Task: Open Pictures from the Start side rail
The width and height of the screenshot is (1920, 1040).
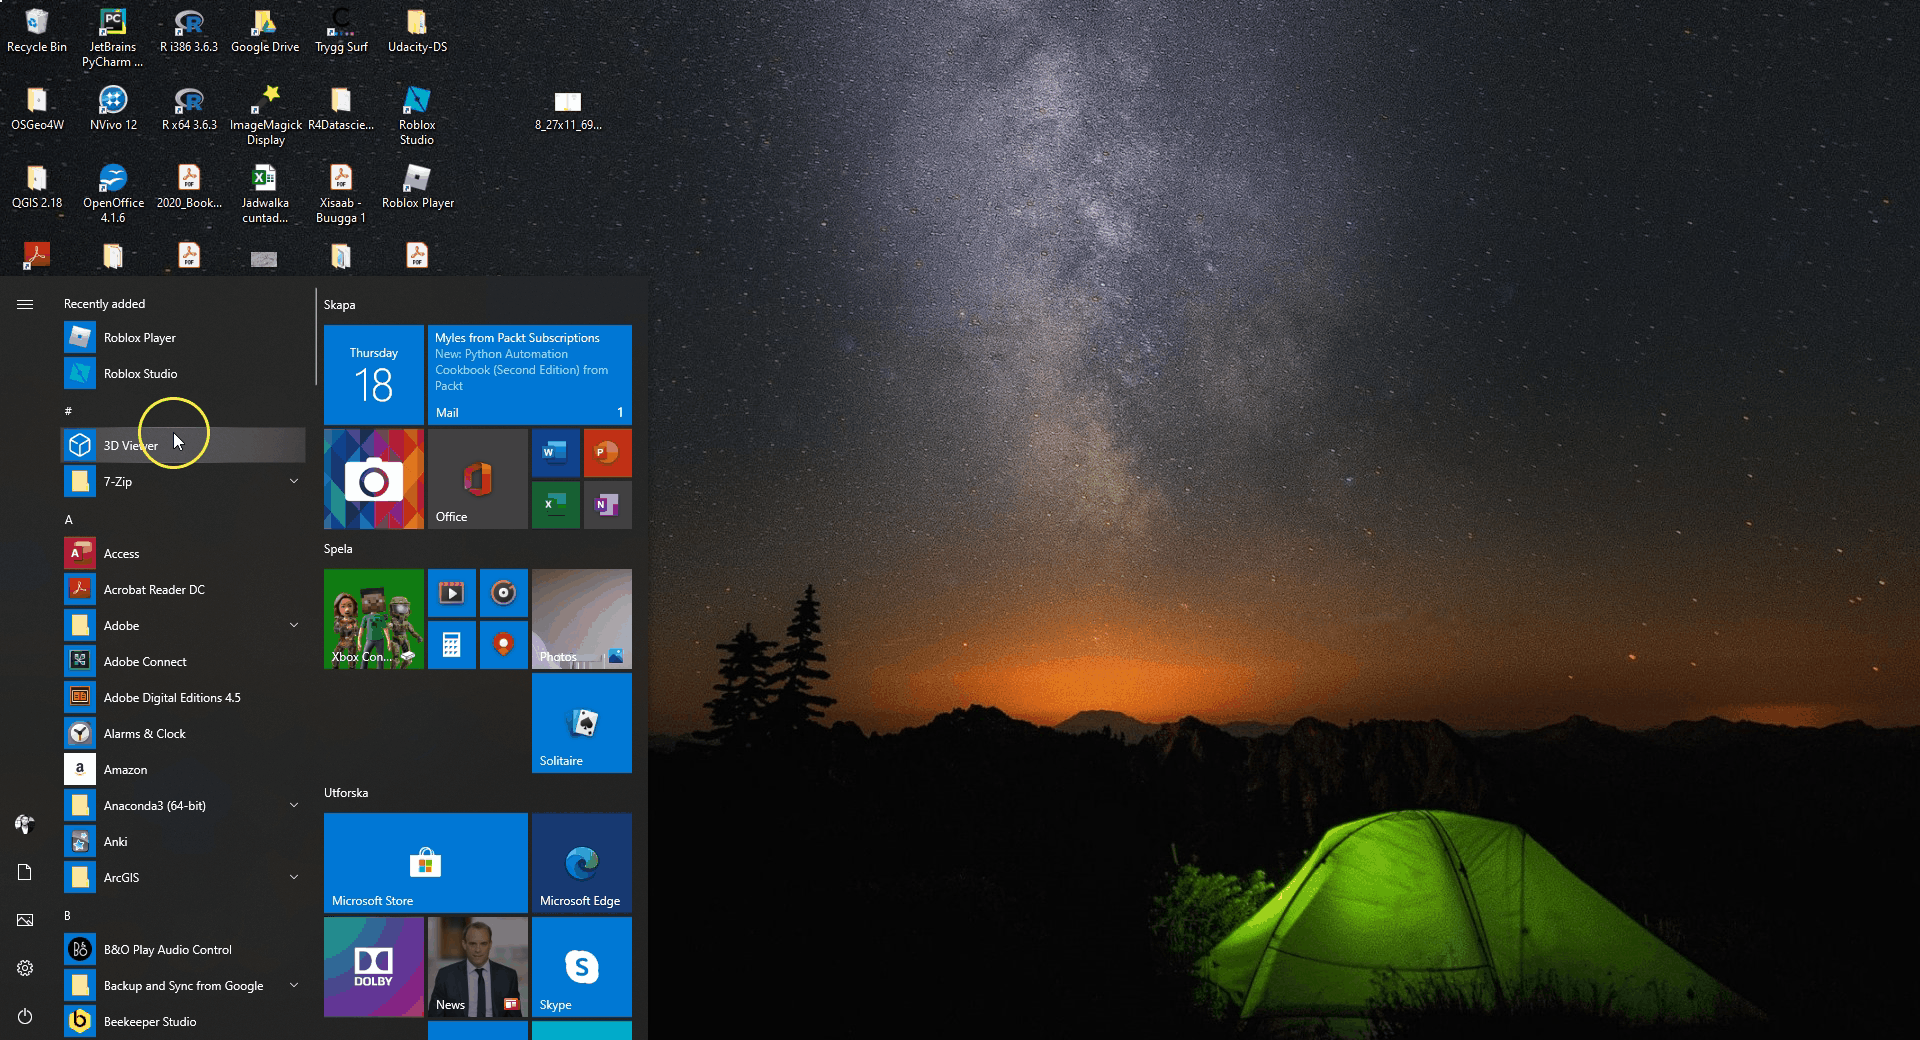Action: coord(25,920)
